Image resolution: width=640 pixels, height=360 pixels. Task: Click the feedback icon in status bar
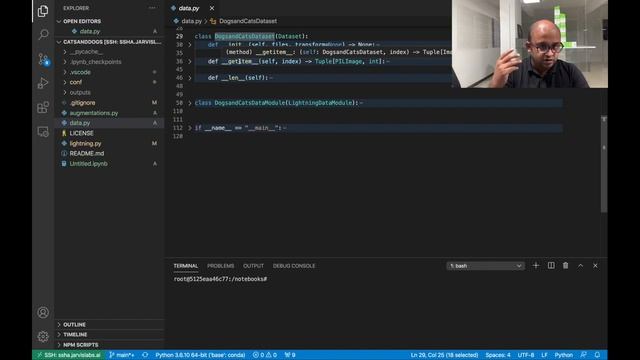[584, 355]
